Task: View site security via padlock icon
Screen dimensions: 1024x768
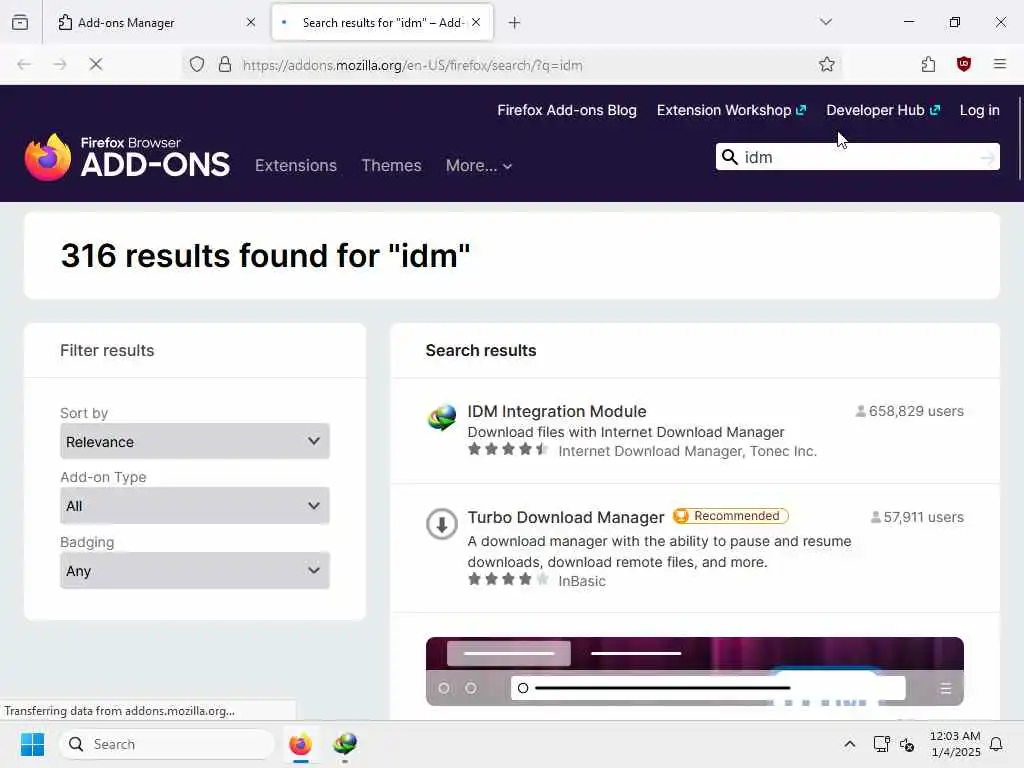Action: (225, 64)
